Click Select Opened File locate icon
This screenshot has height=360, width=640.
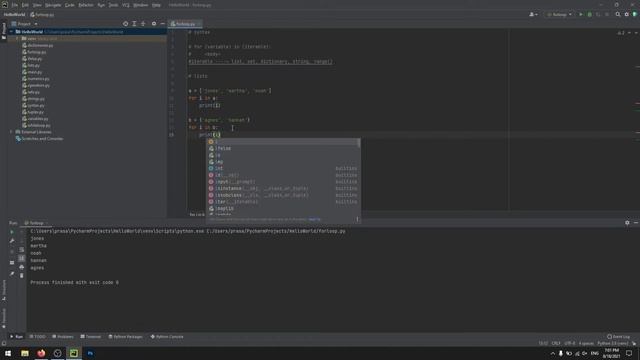point(125,24)
